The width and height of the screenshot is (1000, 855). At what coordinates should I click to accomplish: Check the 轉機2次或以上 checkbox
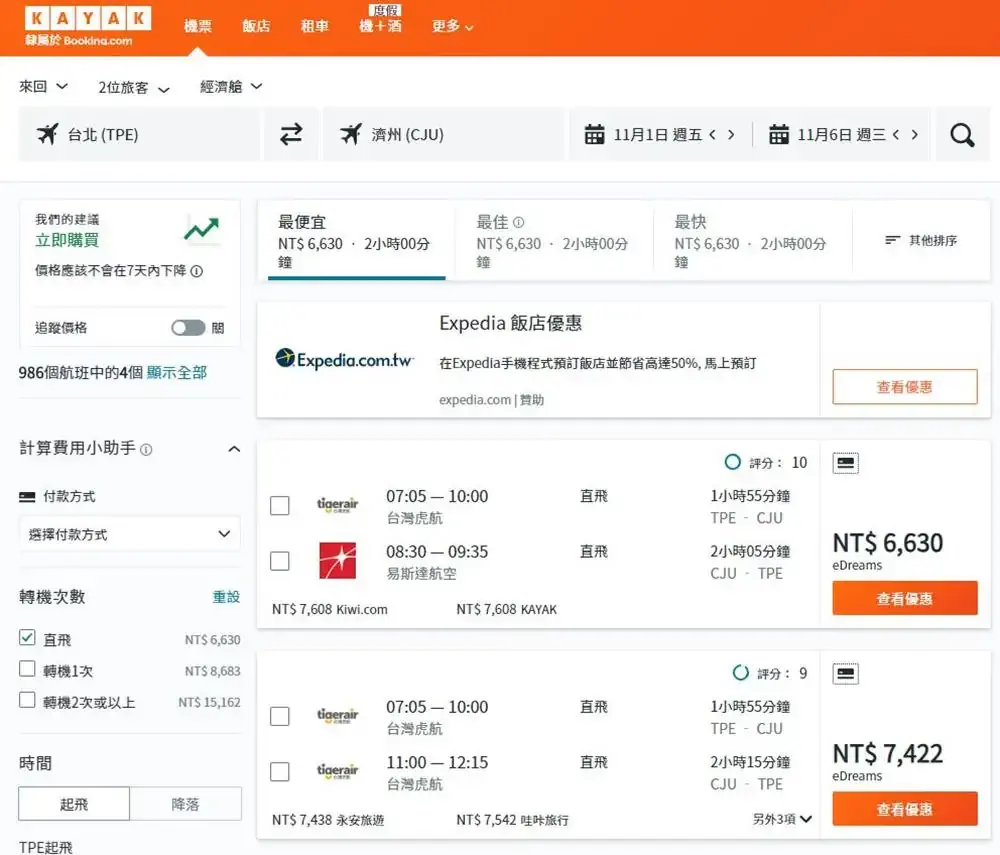[x=27, y=700]
